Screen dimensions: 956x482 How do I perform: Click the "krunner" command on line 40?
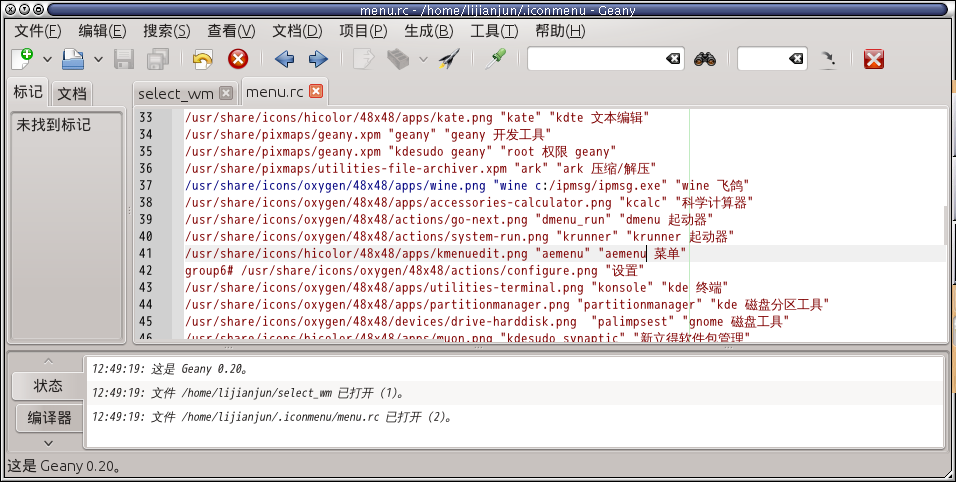point(587,236)
